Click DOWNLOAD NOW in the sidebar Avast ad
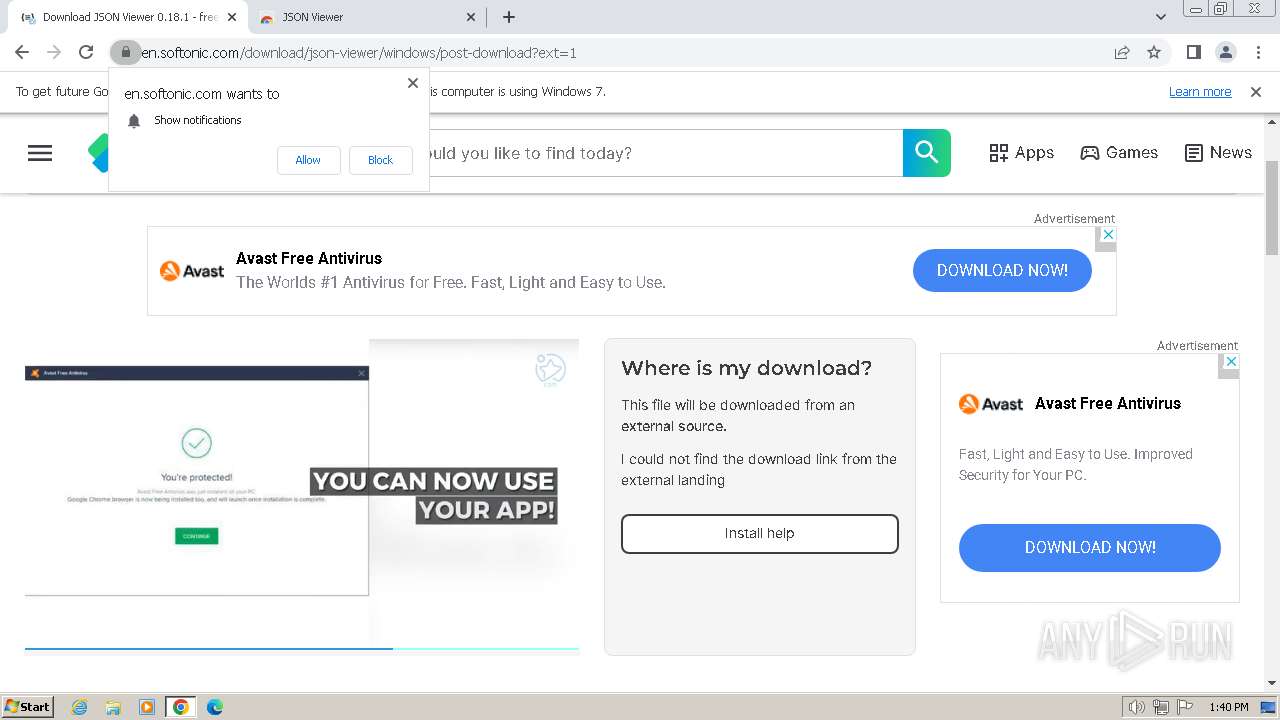Screen dimensions: 1280x720 [x=1090, y=547]
